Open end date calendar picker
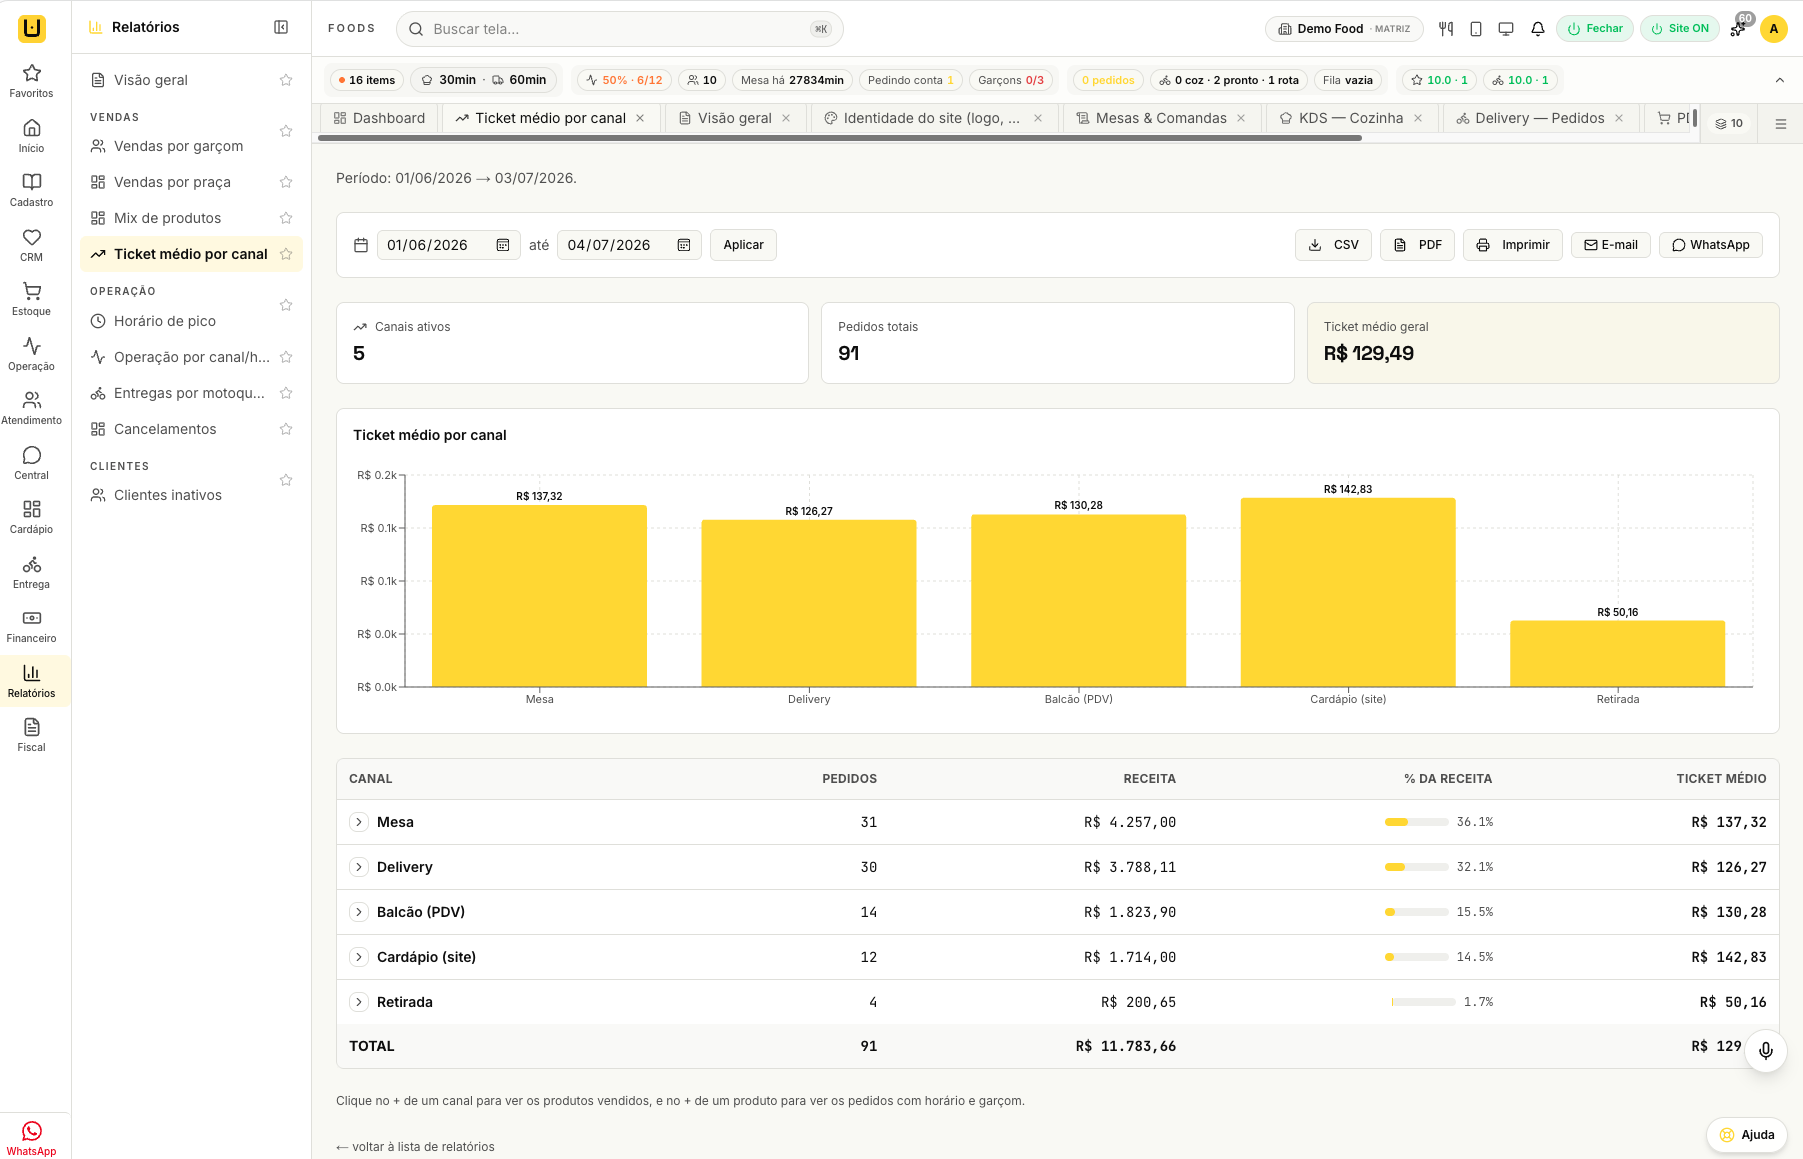Screen dimensions: 1803x1159 point(684,245)
